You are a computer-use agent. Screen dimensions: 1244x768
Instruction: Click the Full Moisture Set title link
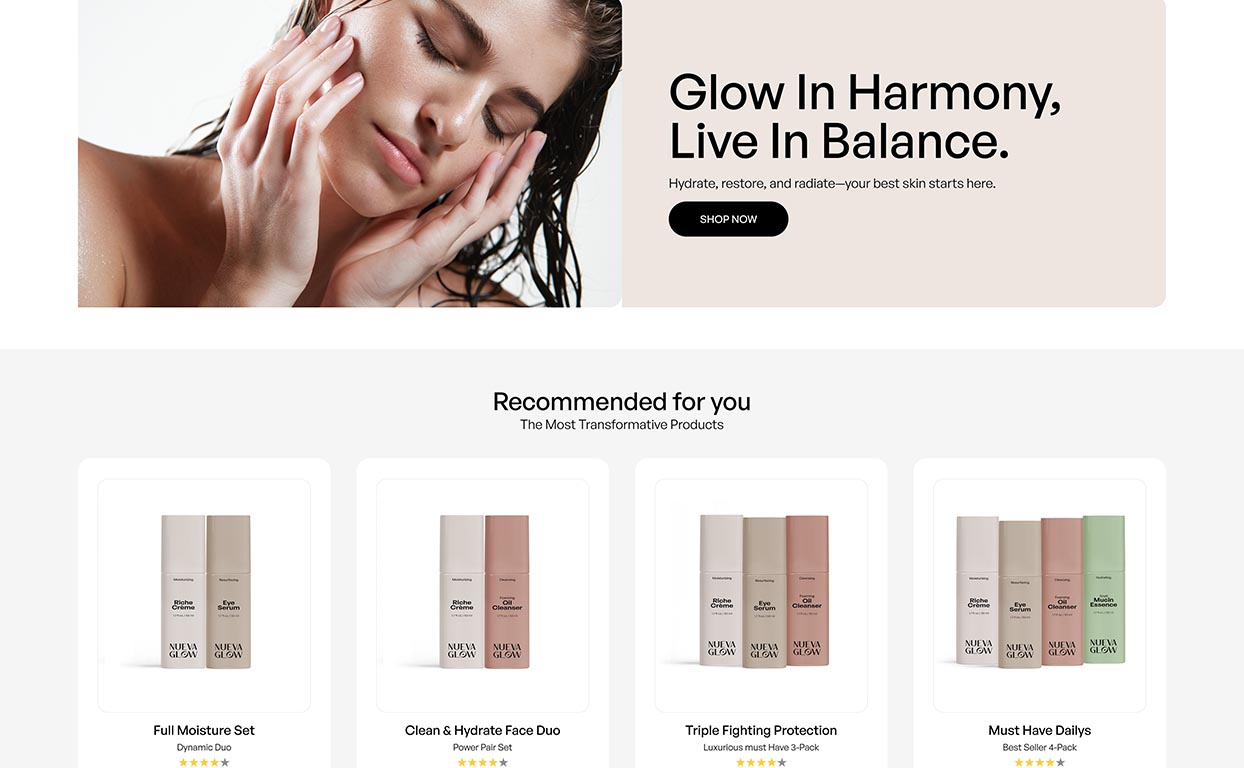204,731
